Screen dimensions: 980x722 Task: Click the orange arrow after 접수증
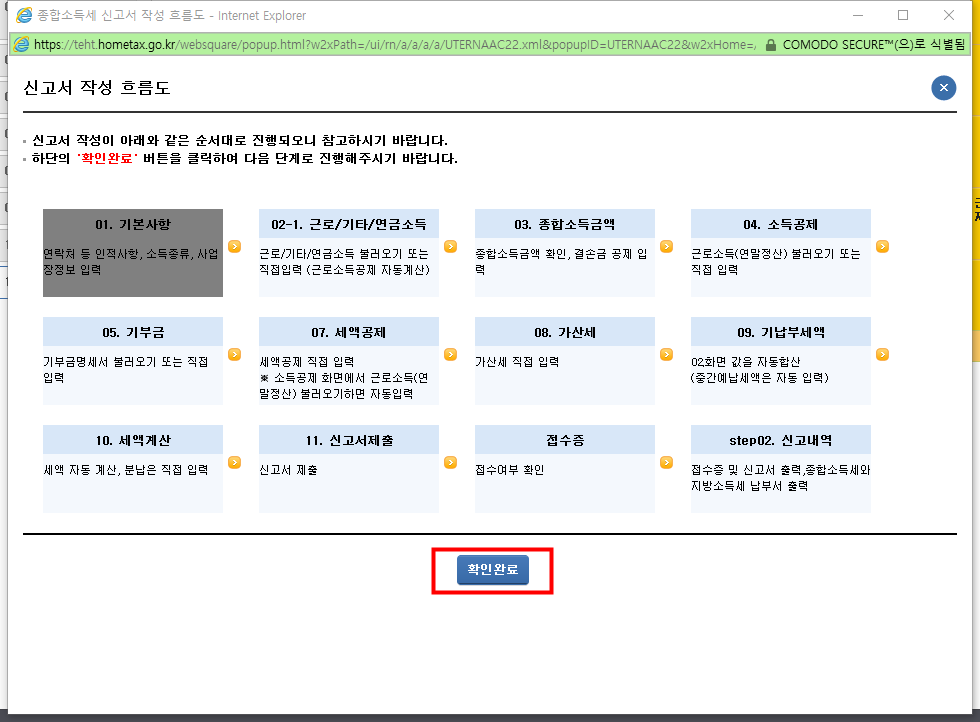(x=667, y=463)
